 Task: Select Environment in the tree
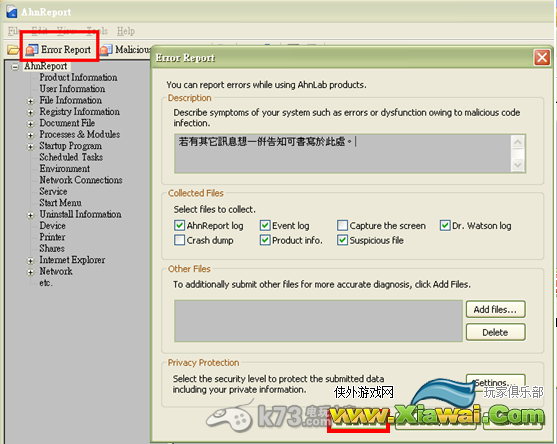pos(64,168)
